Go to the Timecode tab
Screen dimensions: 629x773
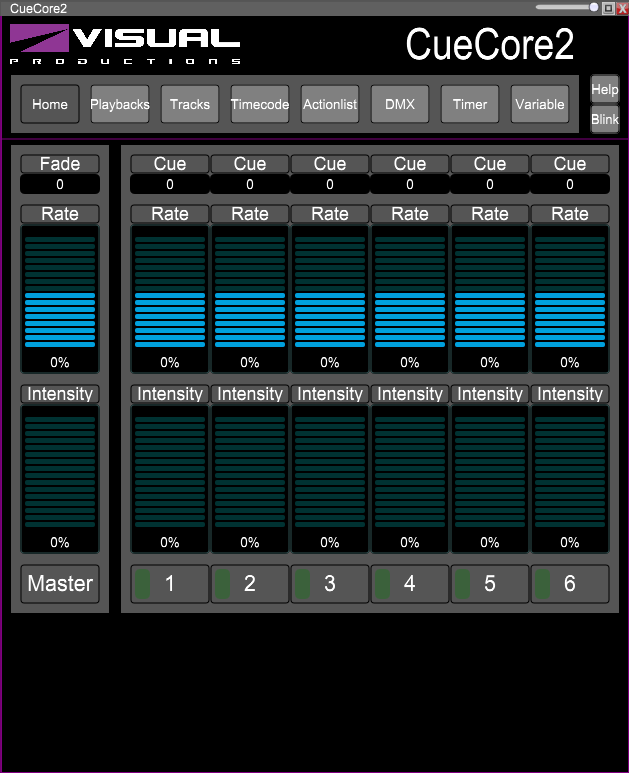(260, 104)
